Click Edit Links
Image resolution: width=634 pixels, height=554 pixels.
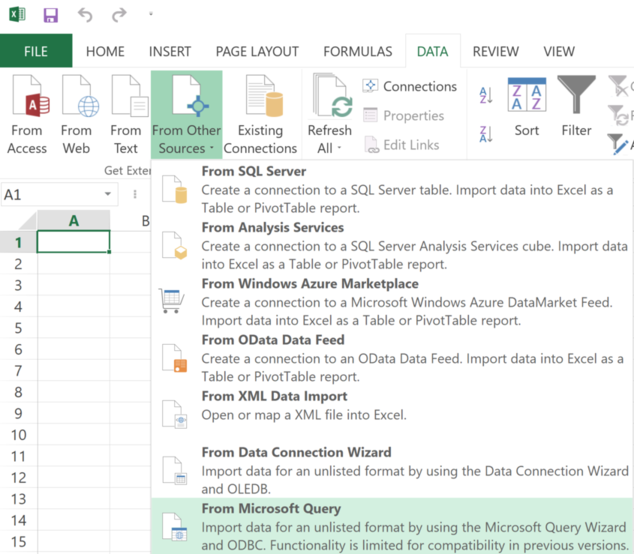coord(401,145)
